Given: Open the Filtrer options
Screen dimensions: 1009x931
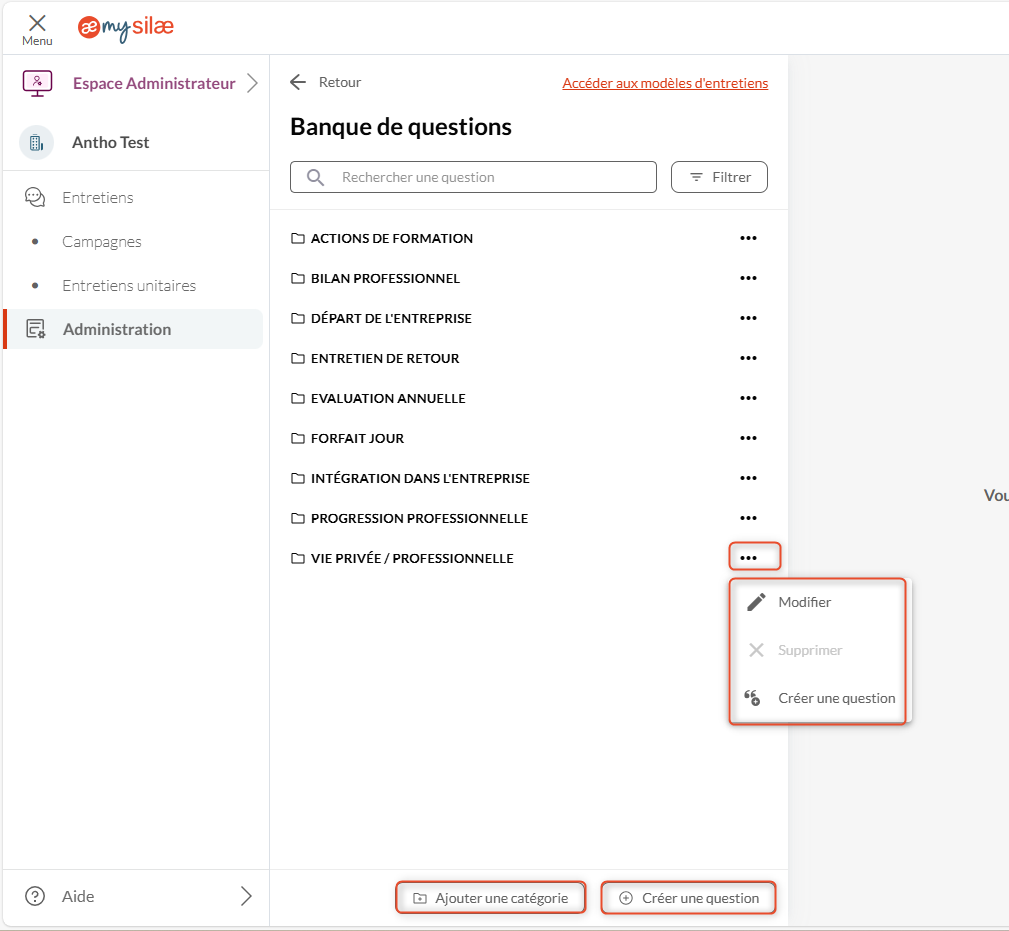Looking at the screenshot, I should click(x=719, y=177).
